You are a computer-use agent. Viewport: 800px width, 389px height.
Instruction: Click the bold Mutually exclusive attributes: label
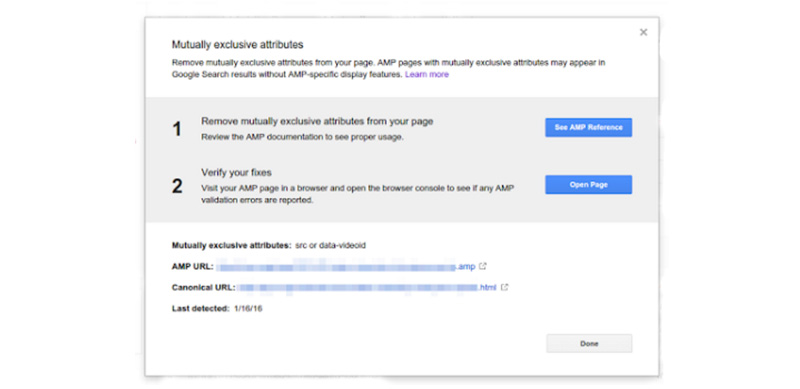pos(232,246)
